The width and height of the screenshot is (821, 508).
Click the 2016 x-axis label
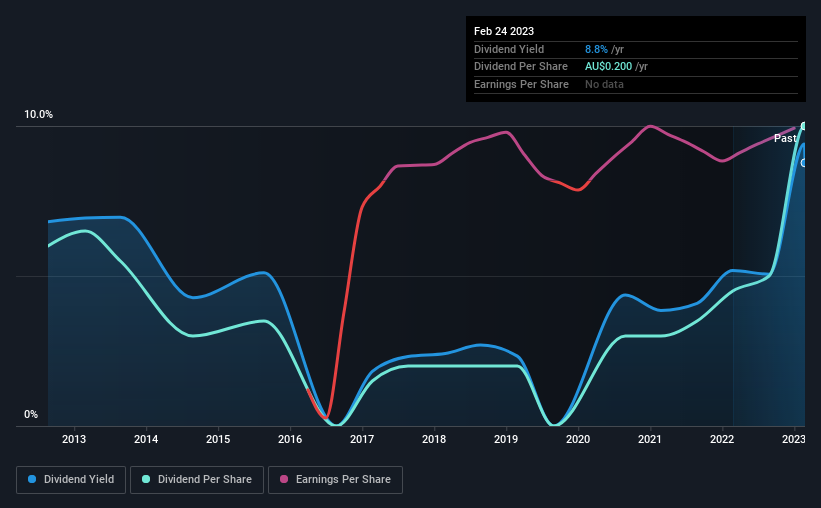click(290, 439)
